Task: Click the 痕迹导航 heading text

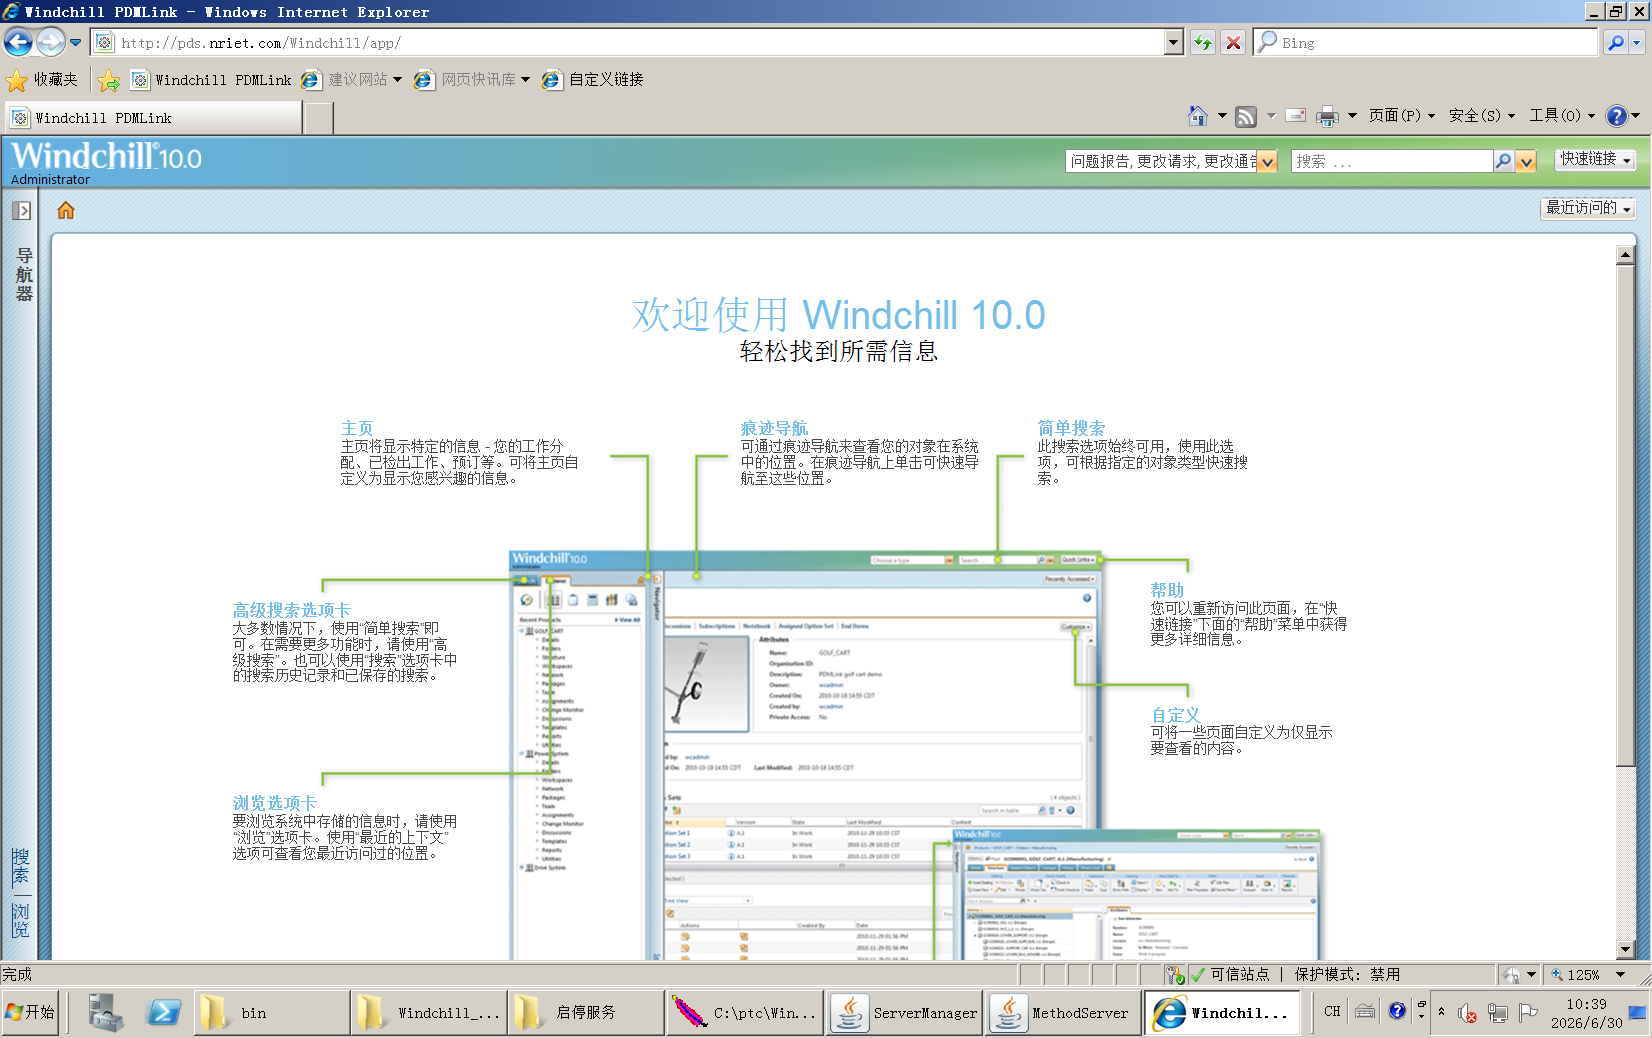Action: coord(774,428)
